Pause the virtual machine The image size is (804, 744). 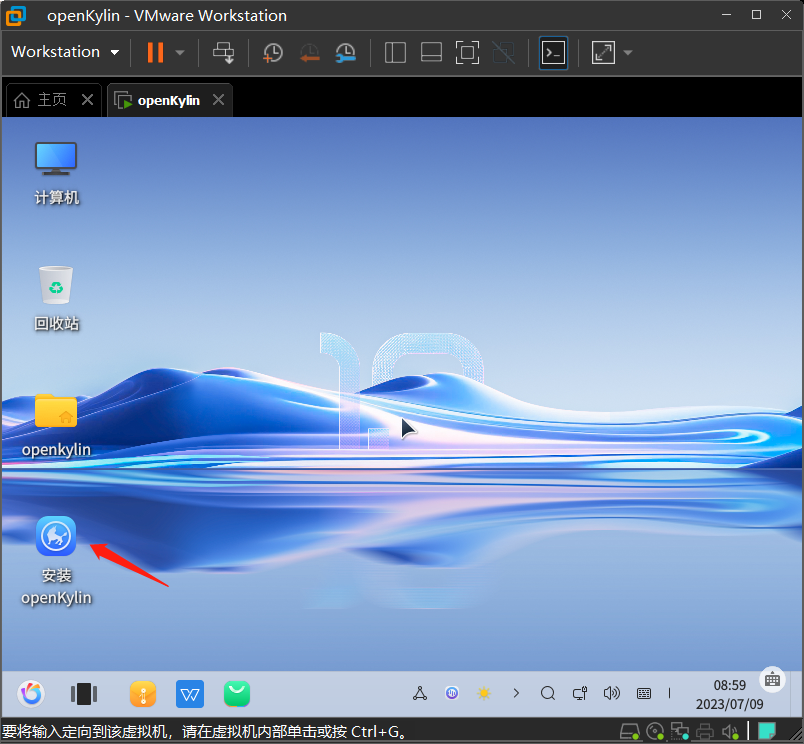click(x=155, y=52)
